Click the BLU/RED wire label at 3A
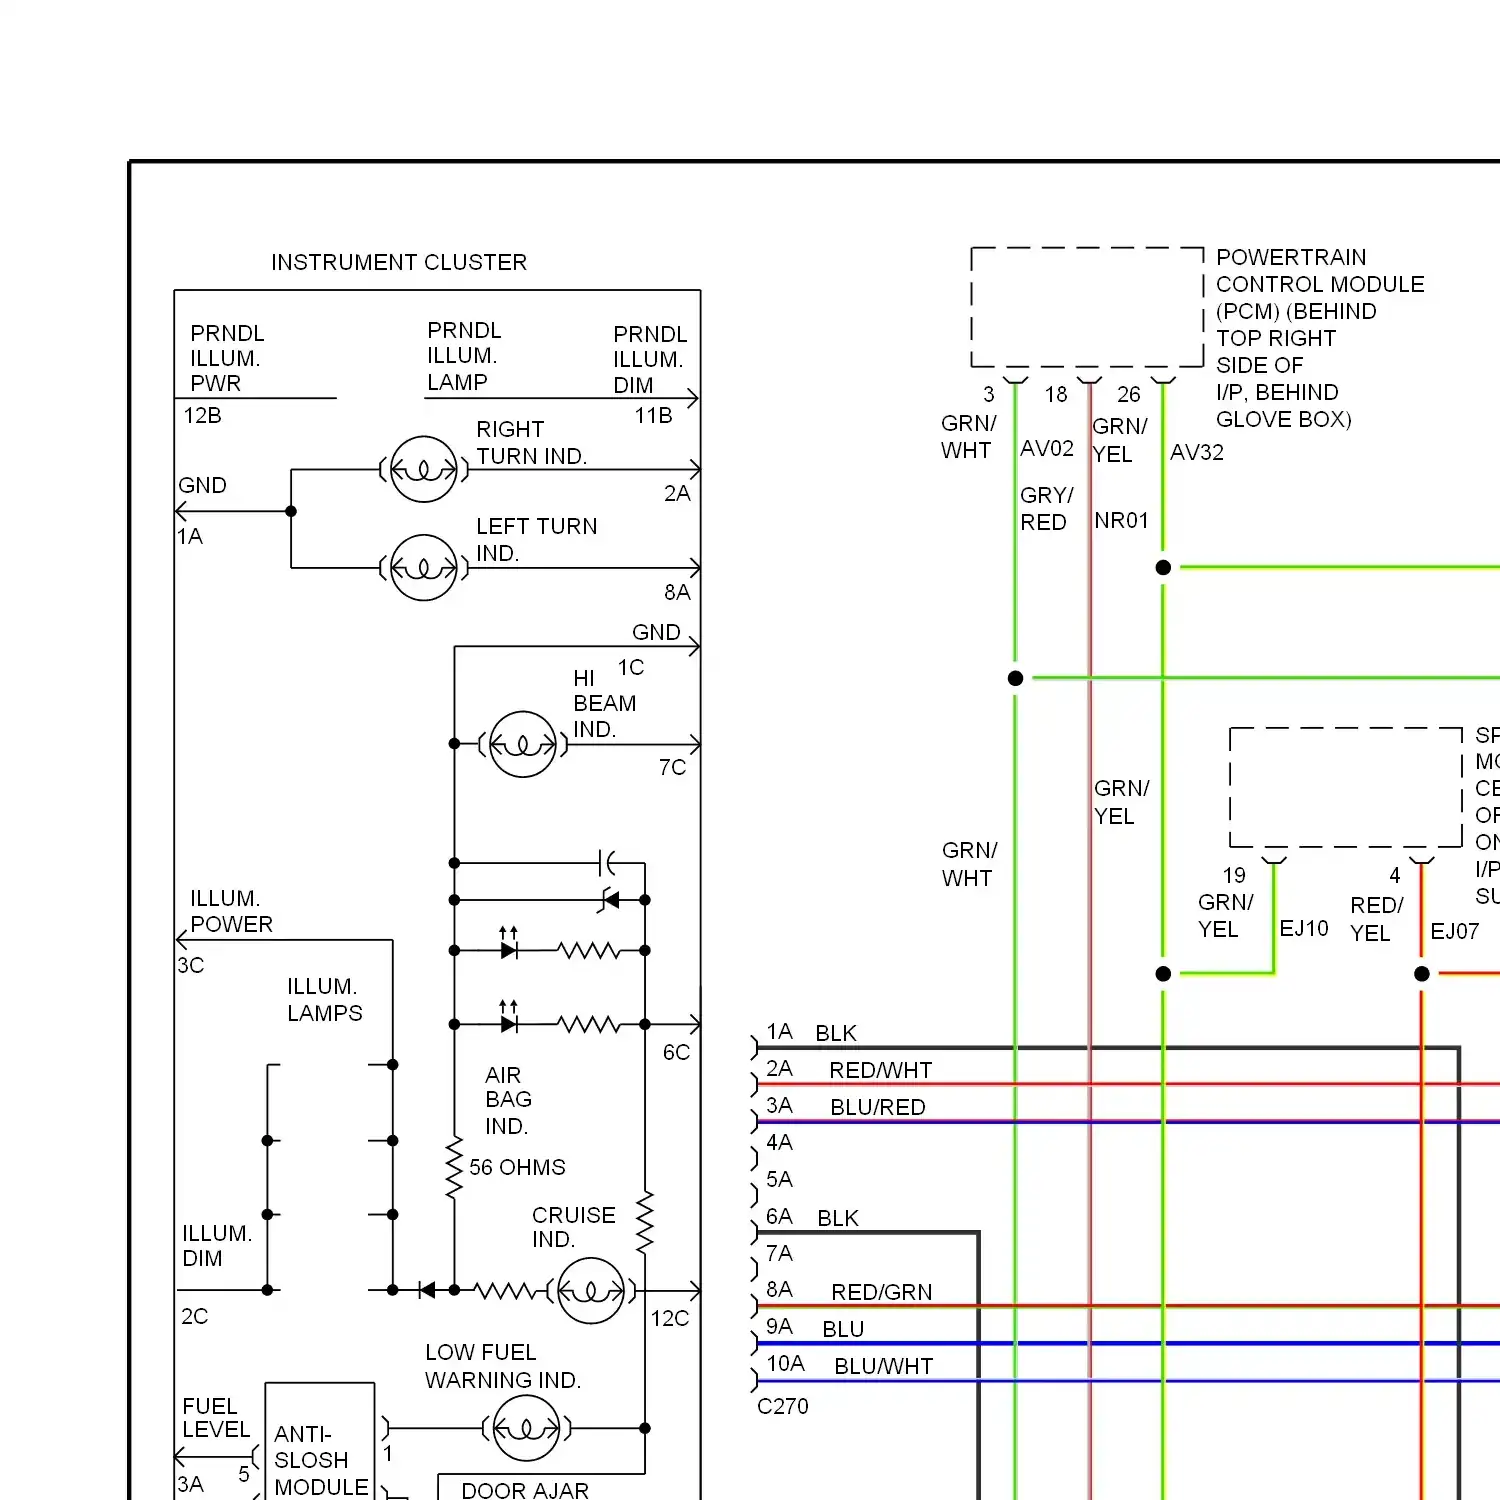The height and width of the screenshot is (1500, 1500). pos(878,1107)
